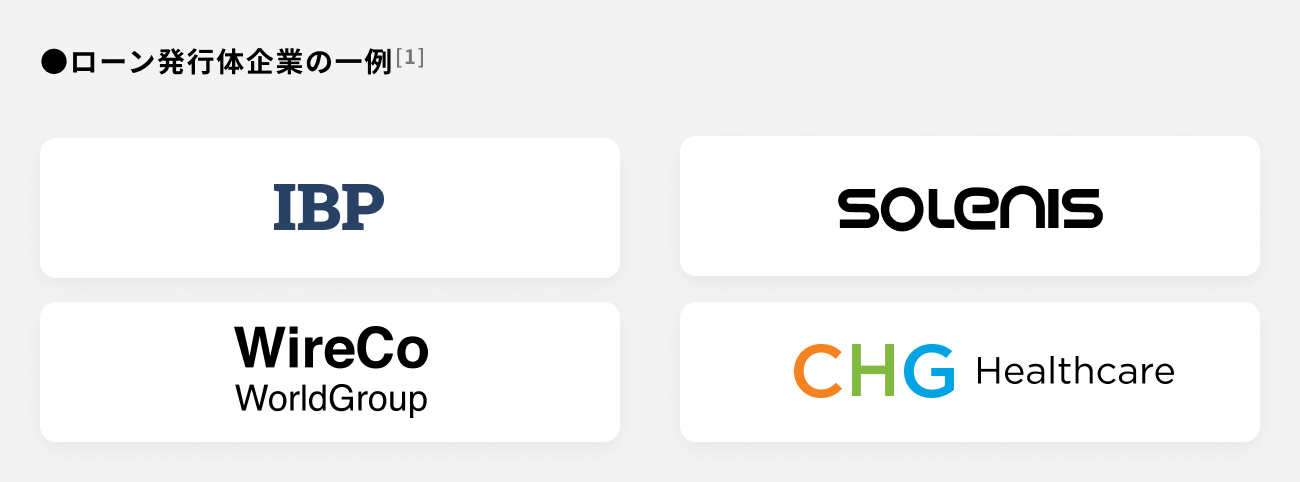1300x482 pixels.
Task: Click the letter S starting Solenis logo
Action: (x=858, y=208)
